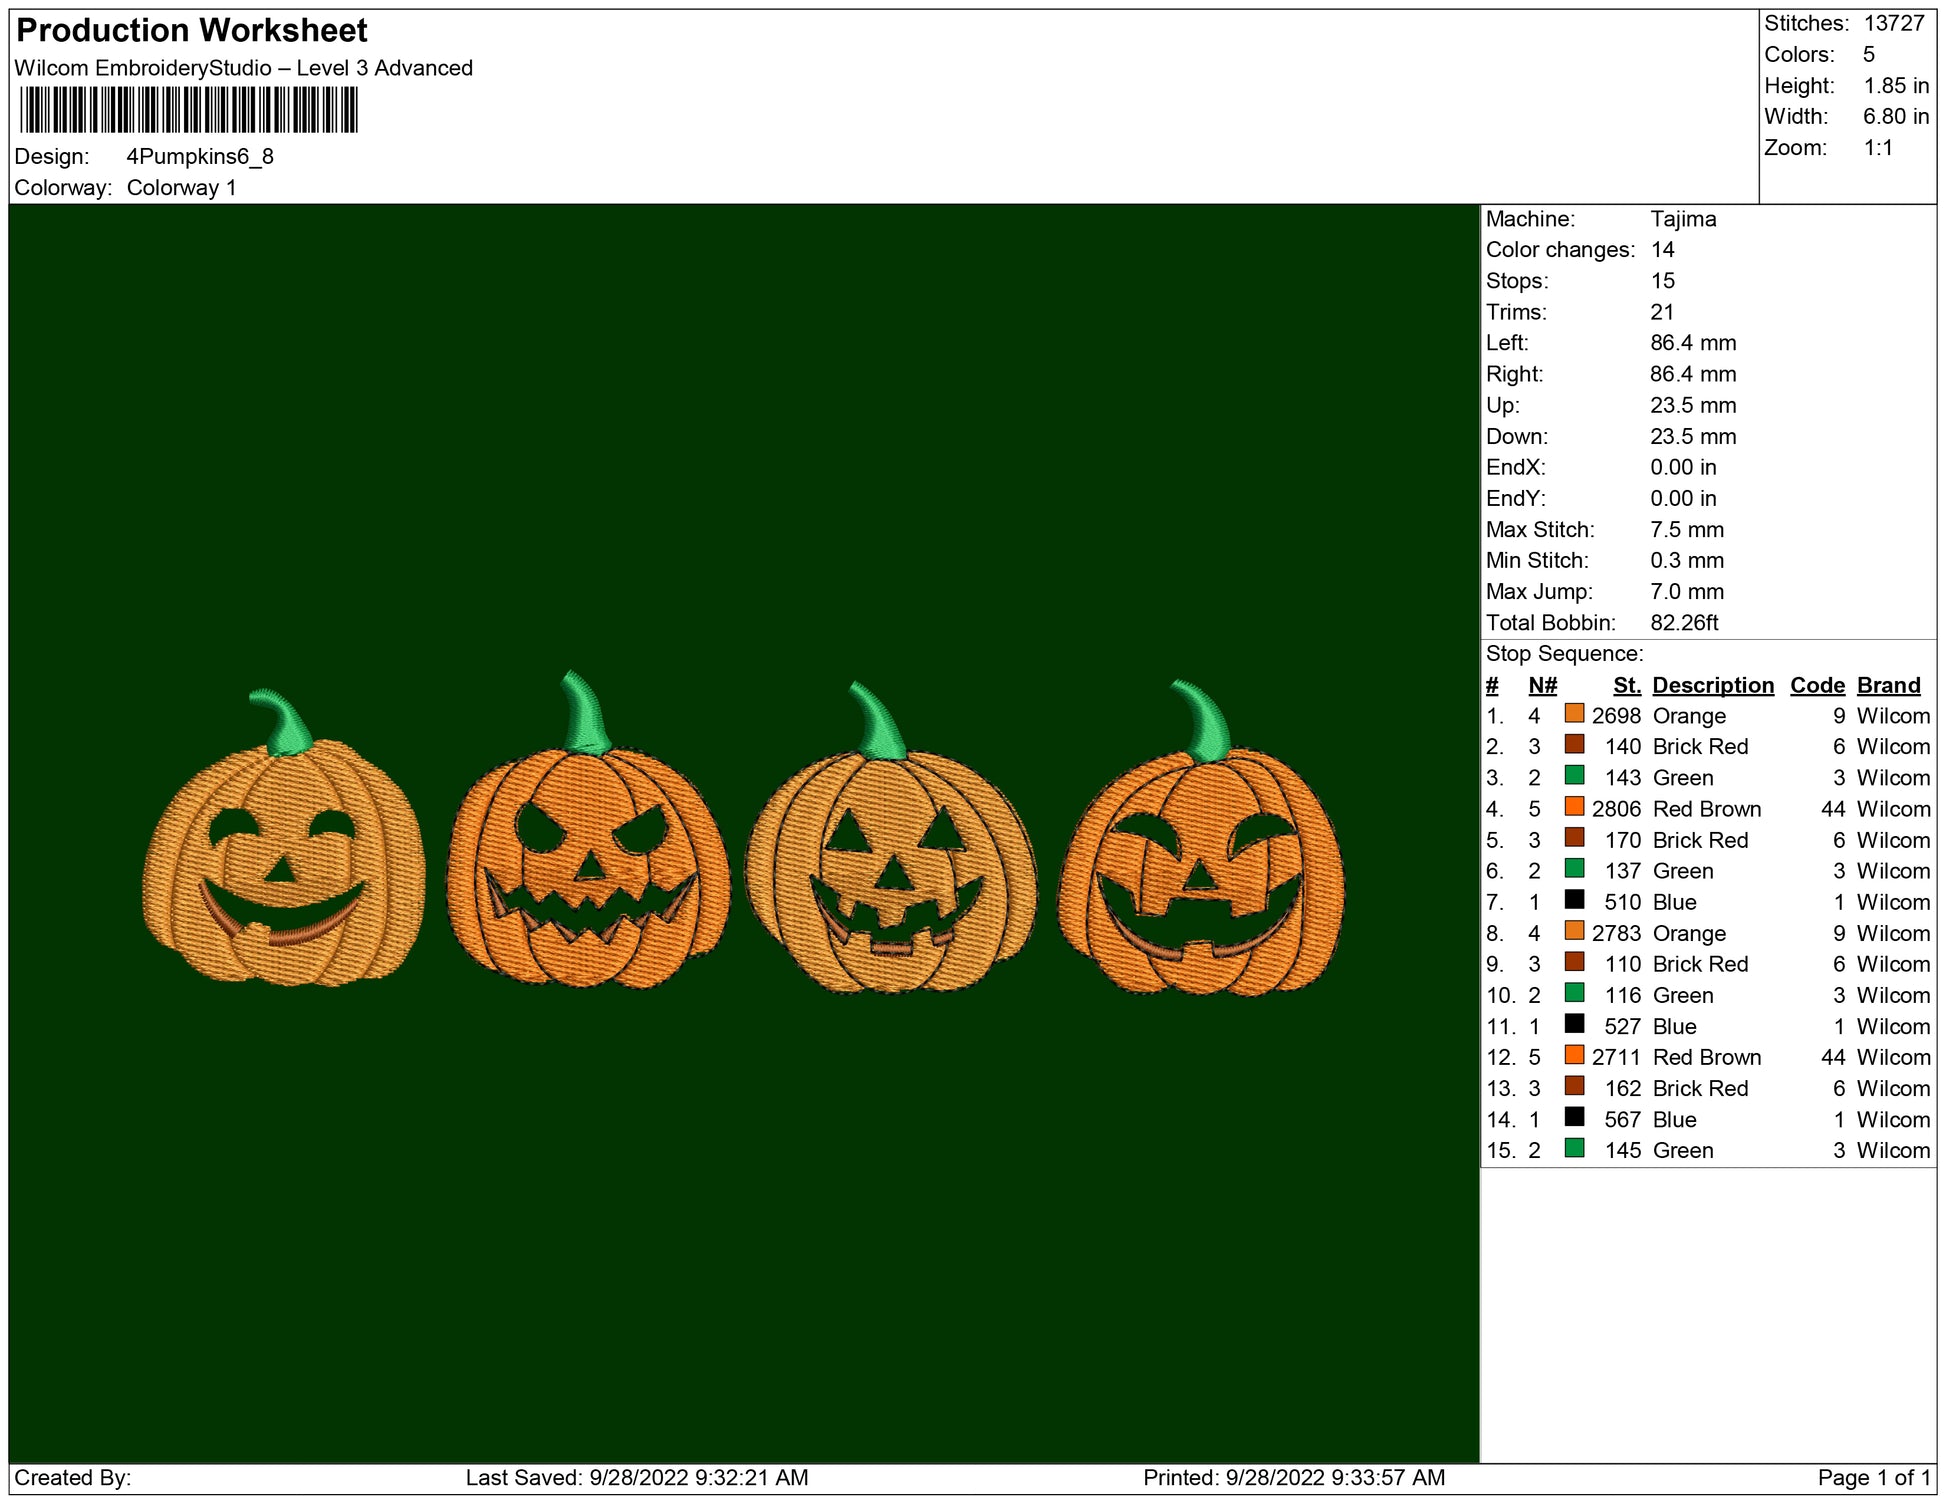Click the Code column header
The height and width of the screenshot is (1497, 1946).
tap(1816, 685)
